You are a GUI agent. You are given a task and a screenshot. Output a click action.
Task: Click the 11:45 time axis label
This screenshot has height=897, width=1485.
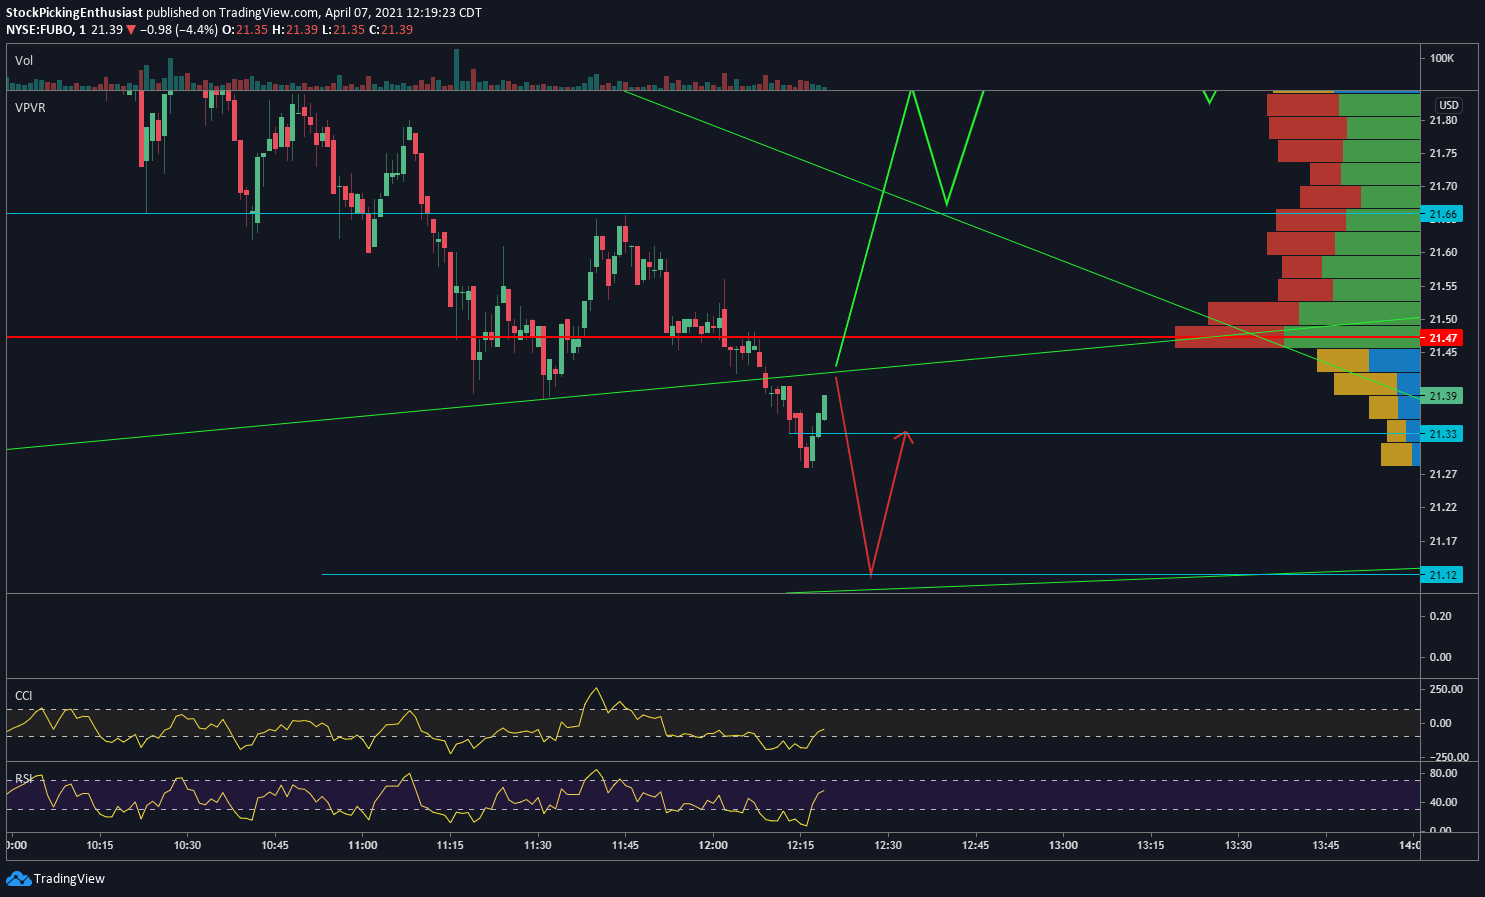tap(625, 845)
